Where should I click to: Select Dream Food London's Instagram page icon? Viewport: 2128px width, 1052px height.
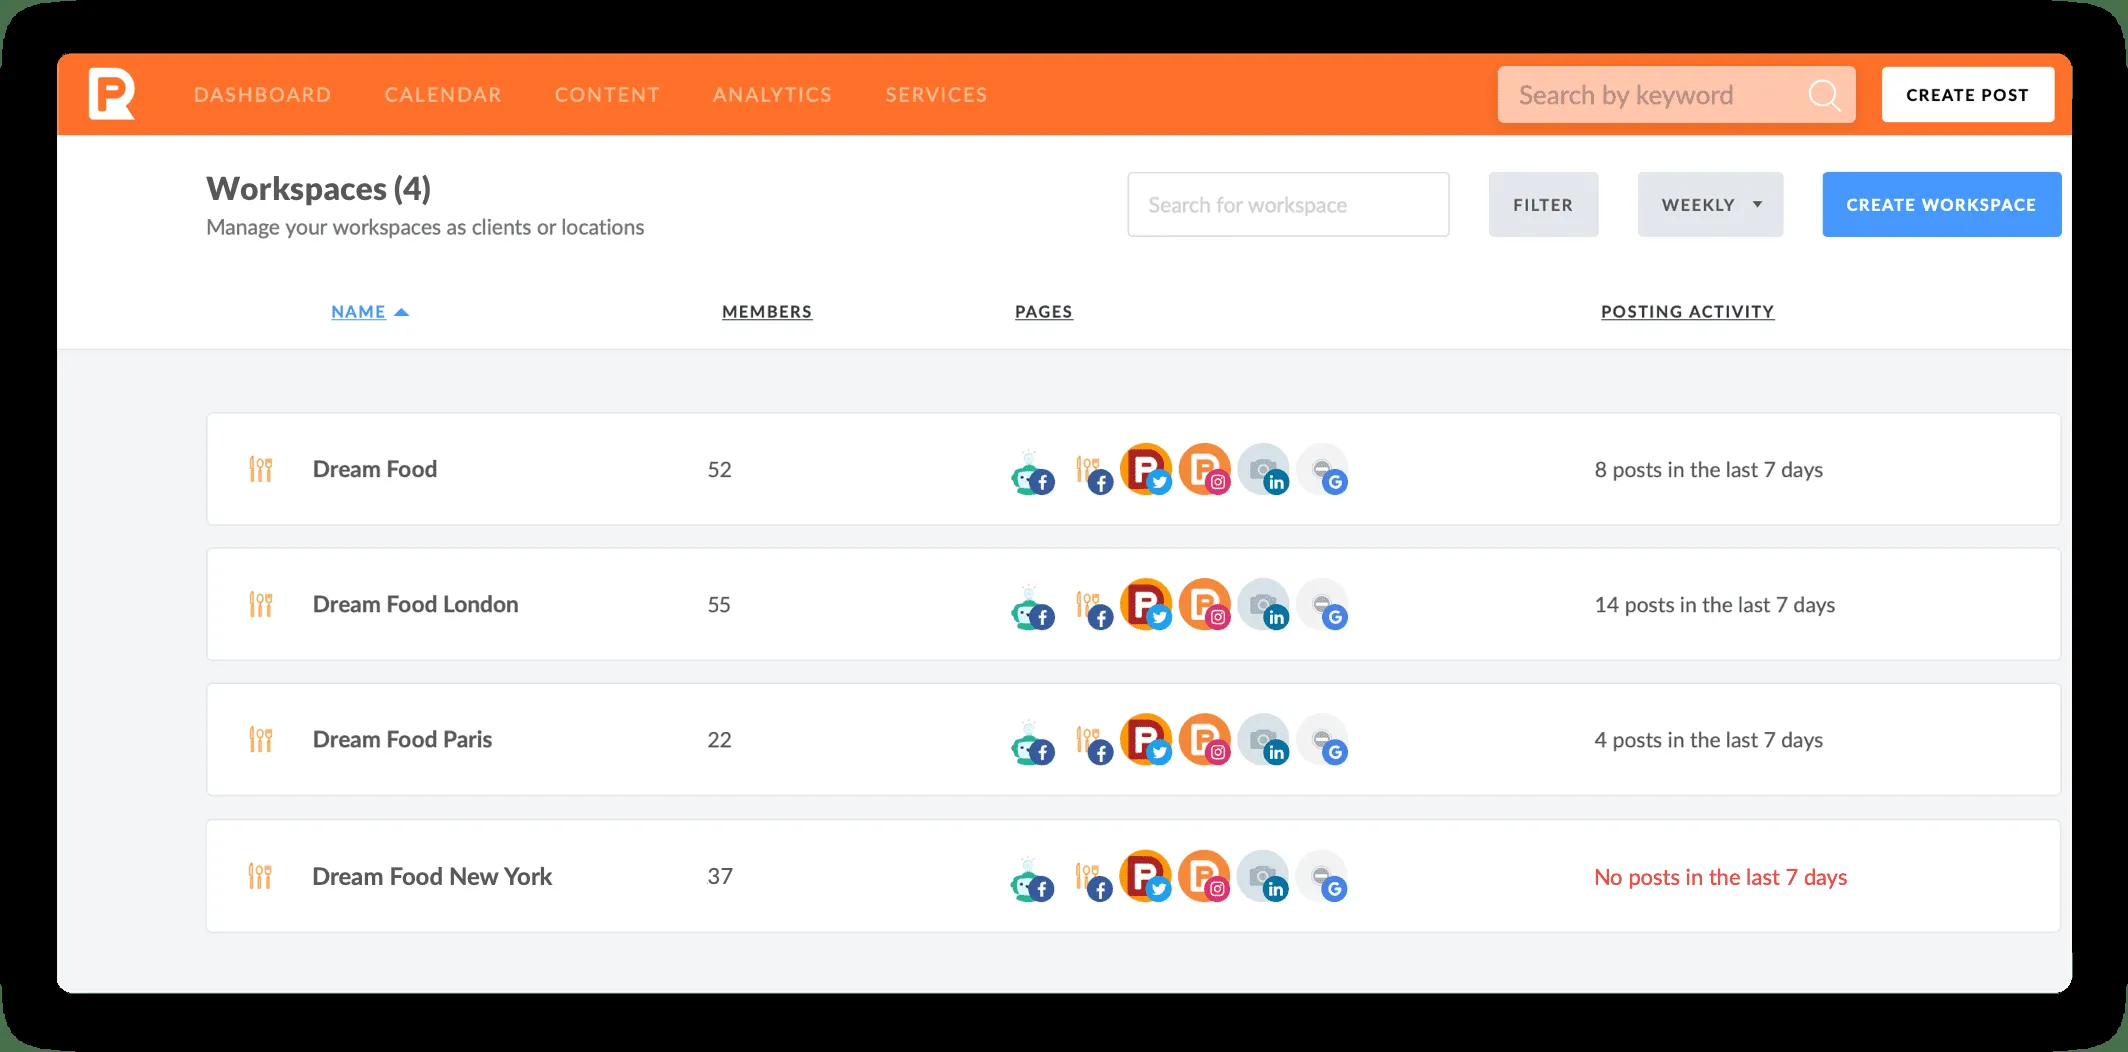coord(1205,604)
